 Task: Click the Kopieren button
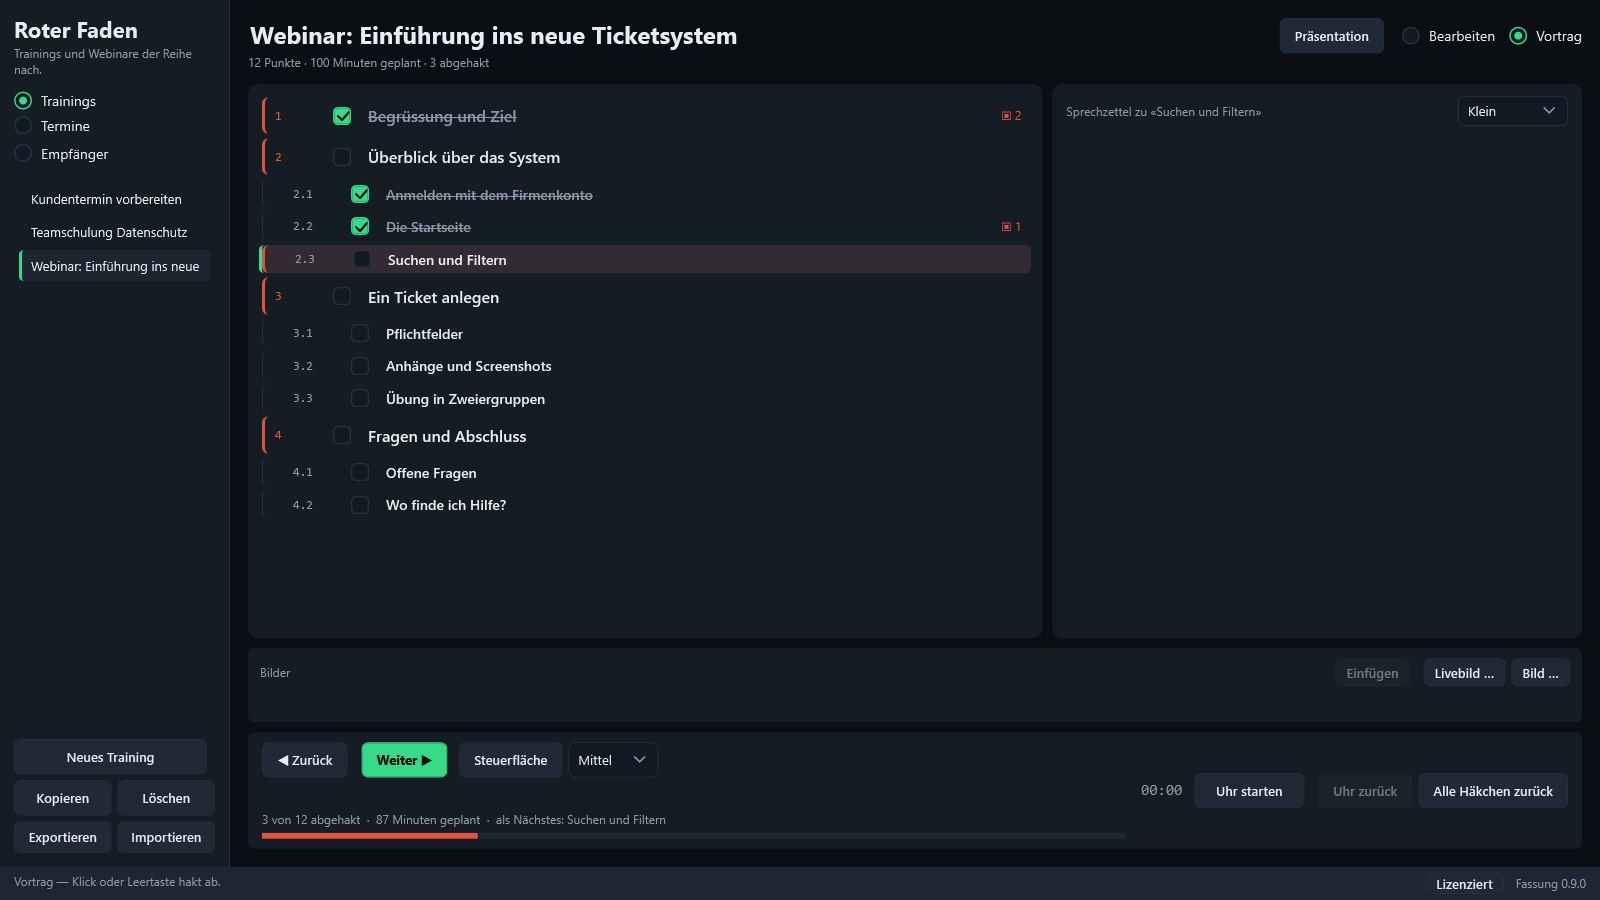pos(63,798)
